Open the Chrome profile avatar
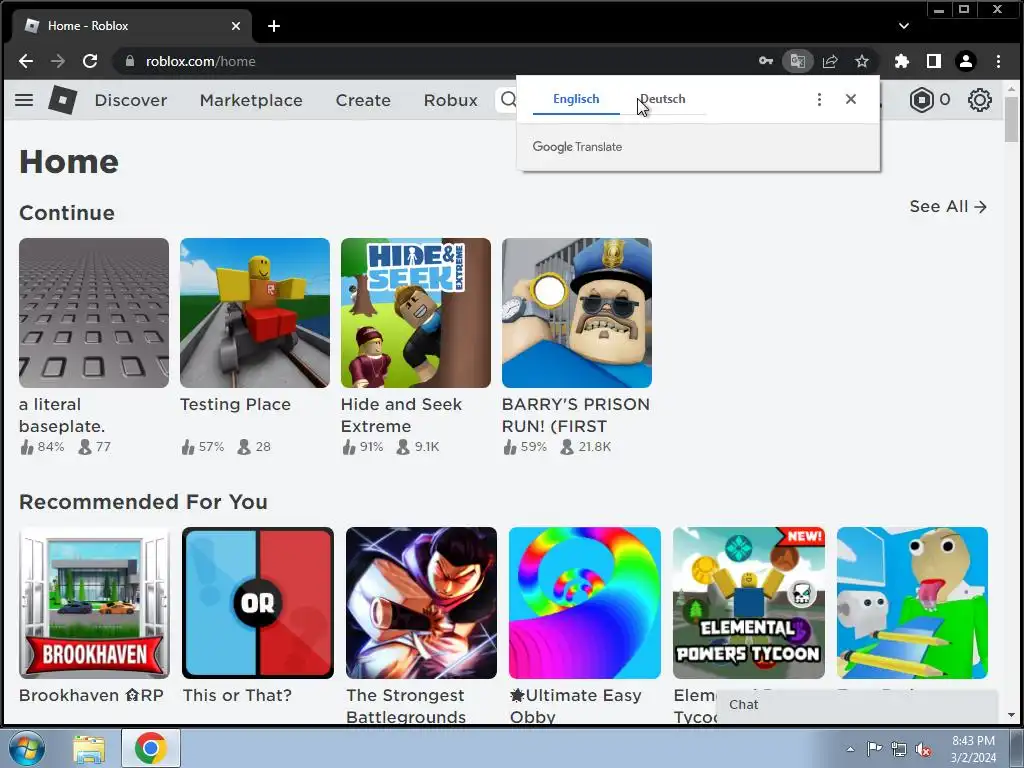Screen dimensions: 1024x768 click(x=965, y=61)
